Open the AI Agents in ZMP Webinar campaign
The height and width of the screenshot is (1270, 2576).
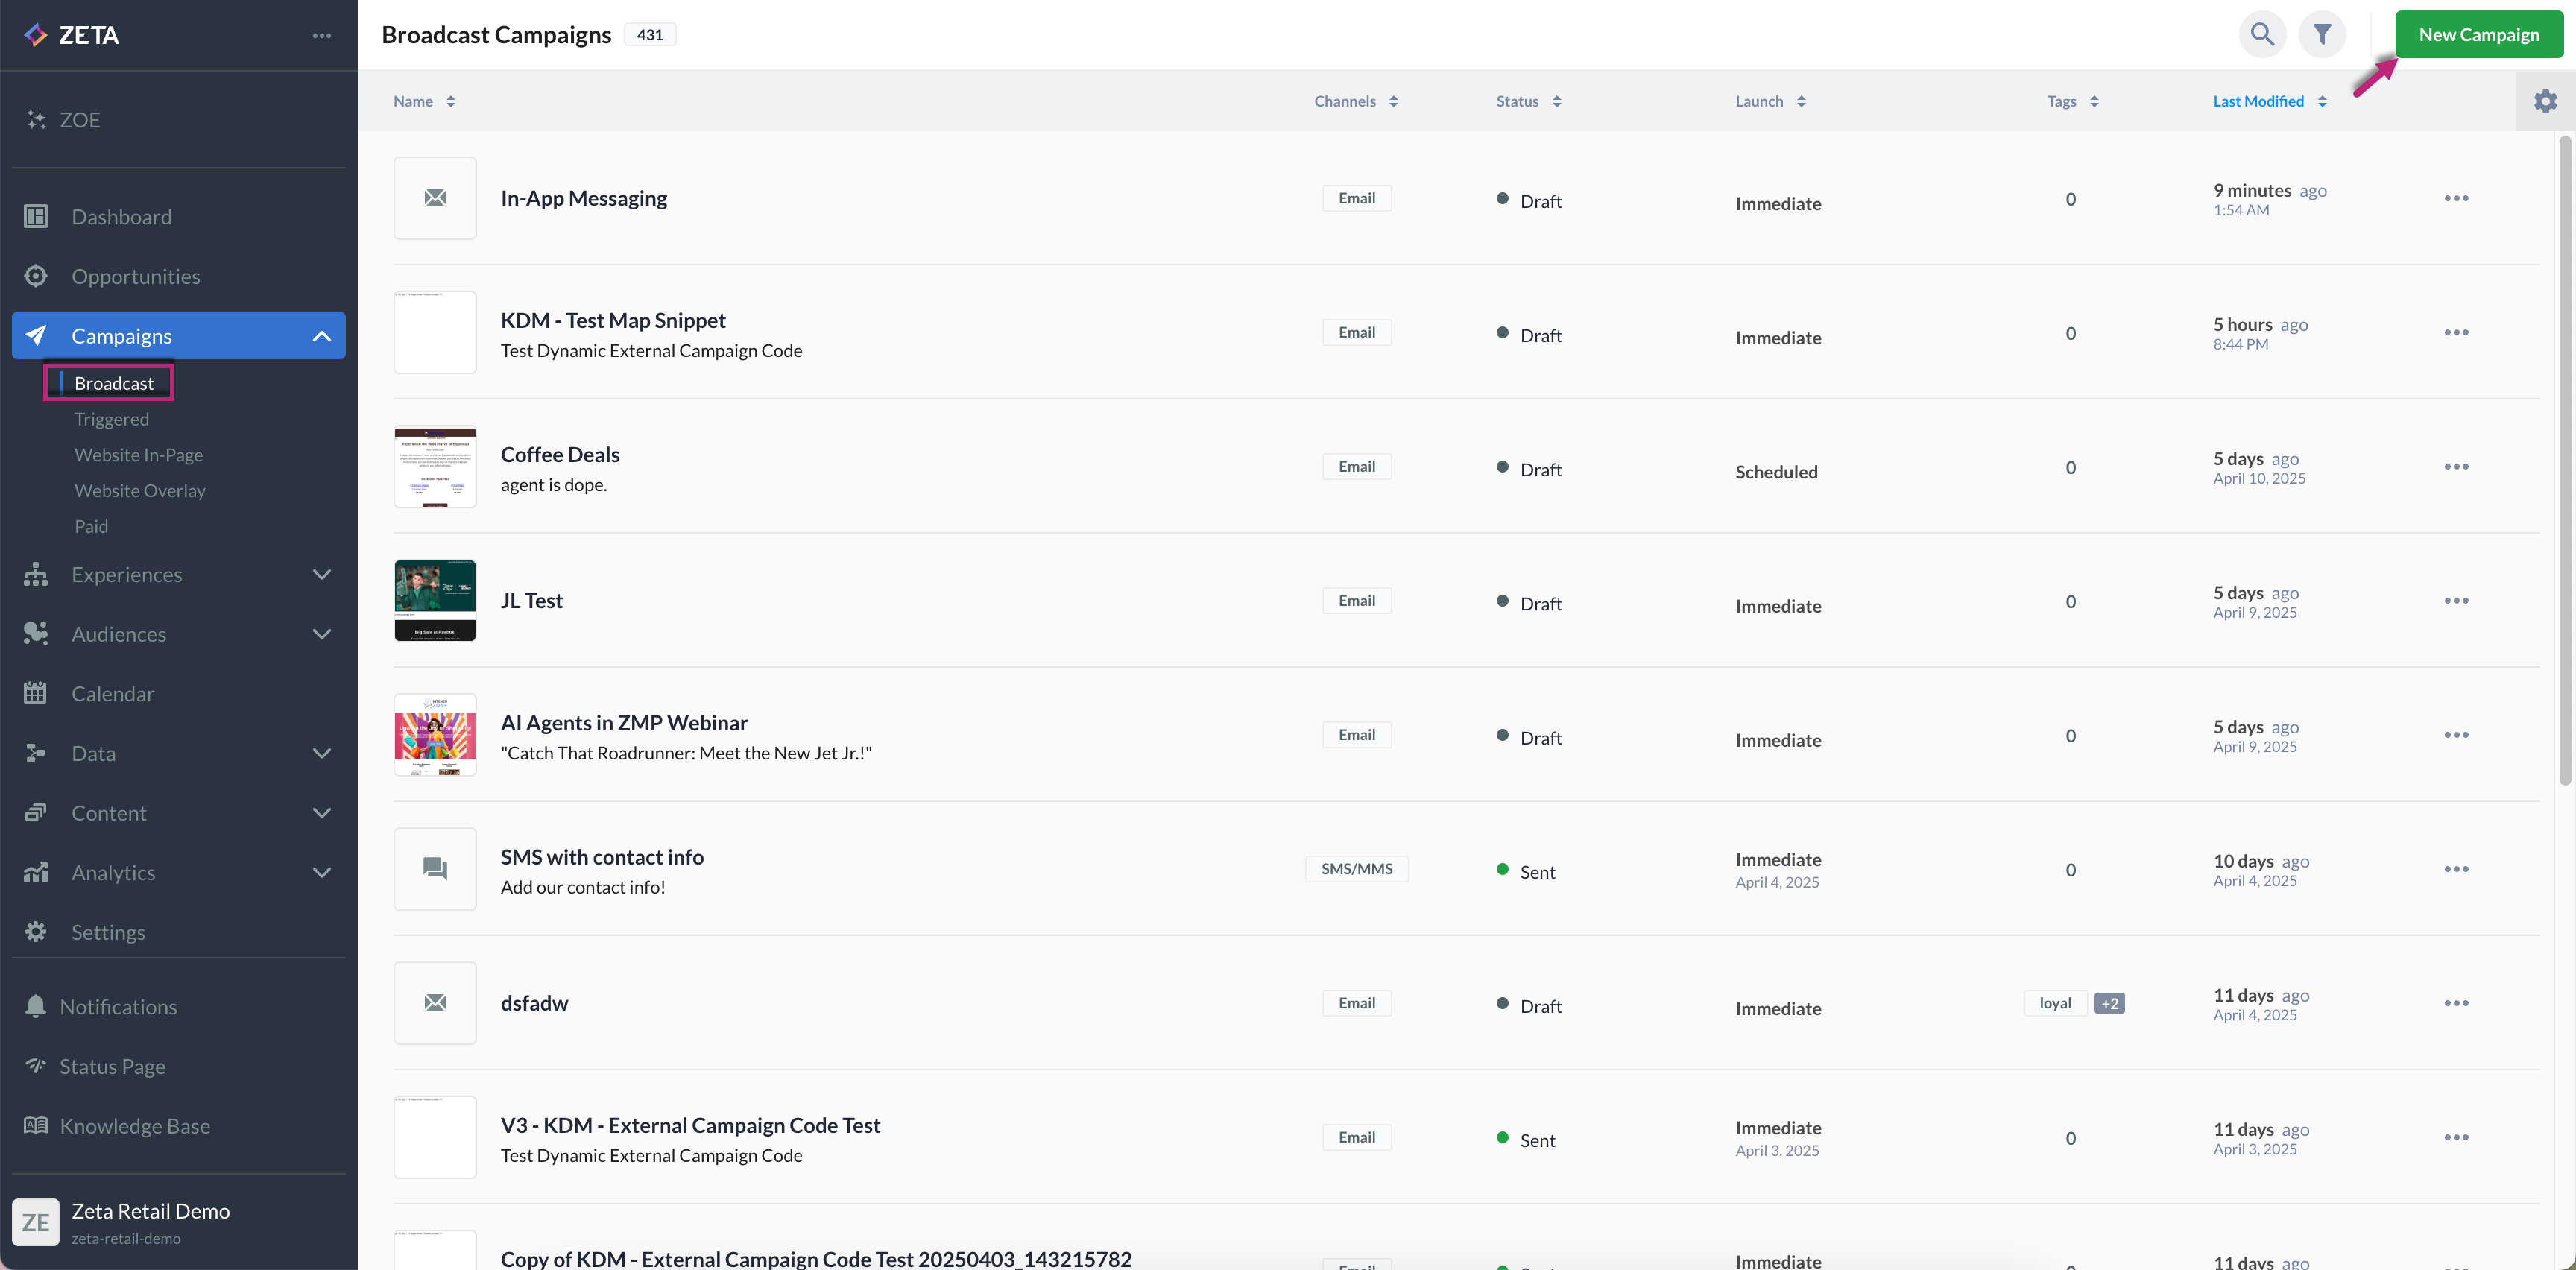(624, 723)
